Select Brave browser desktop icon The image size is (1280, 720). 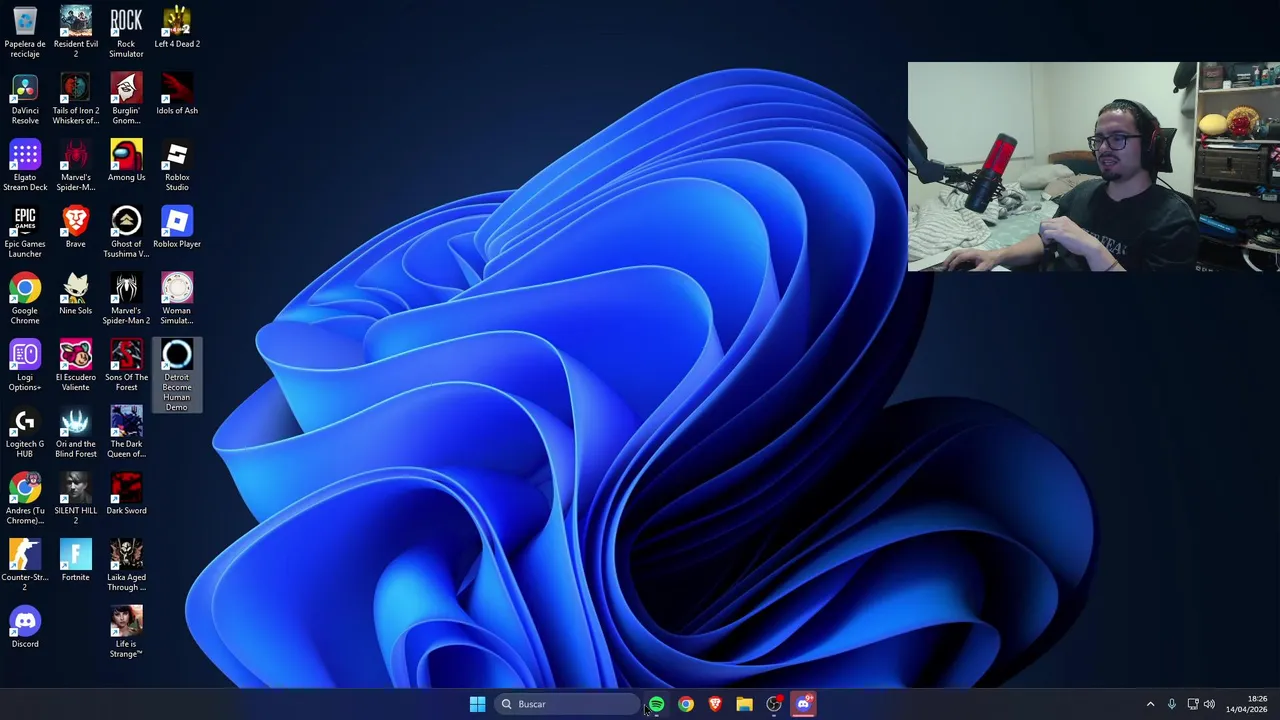76,227
